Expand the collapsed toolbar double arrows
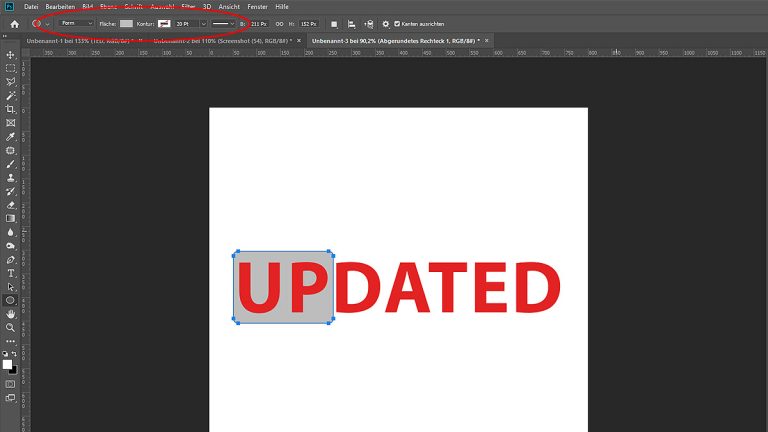768x432 pixels. click(5, 36)
